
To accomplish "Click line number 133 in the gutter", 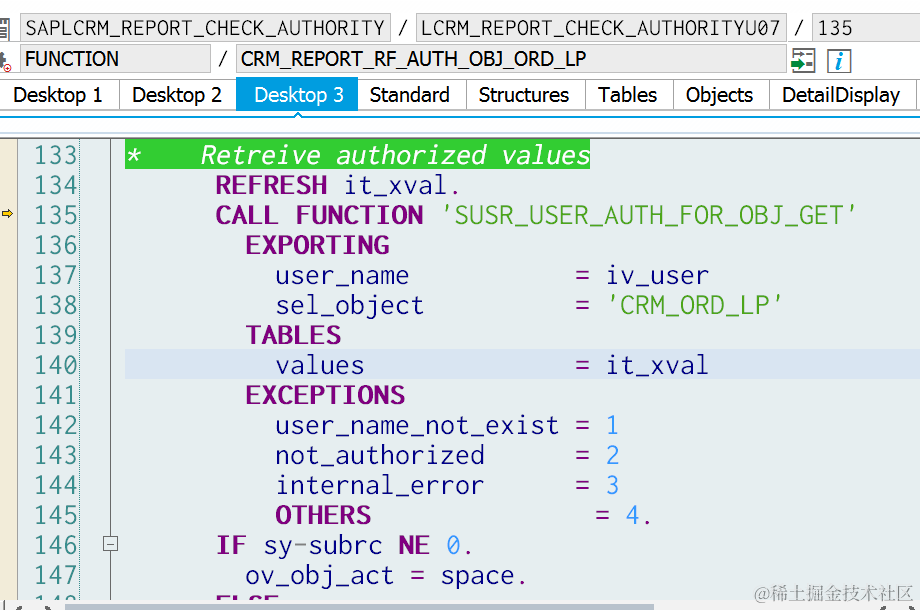I will pyautogui.click(x=56, y=155).
